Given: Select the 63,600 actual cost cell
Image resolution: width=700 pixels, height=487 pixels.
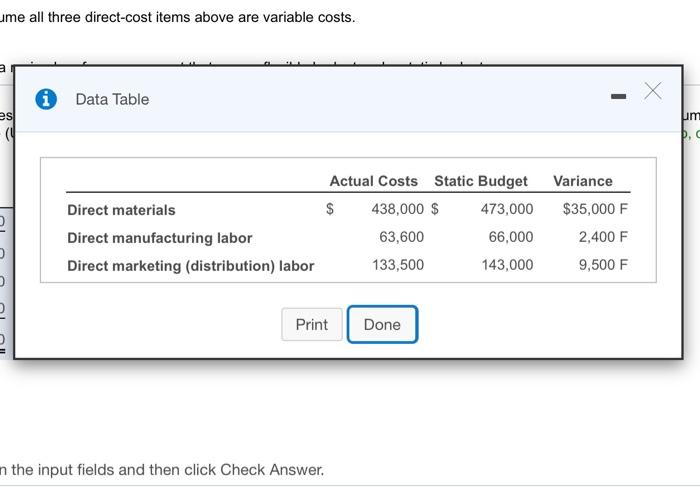Looking at the screenshot, I should 401,238.
